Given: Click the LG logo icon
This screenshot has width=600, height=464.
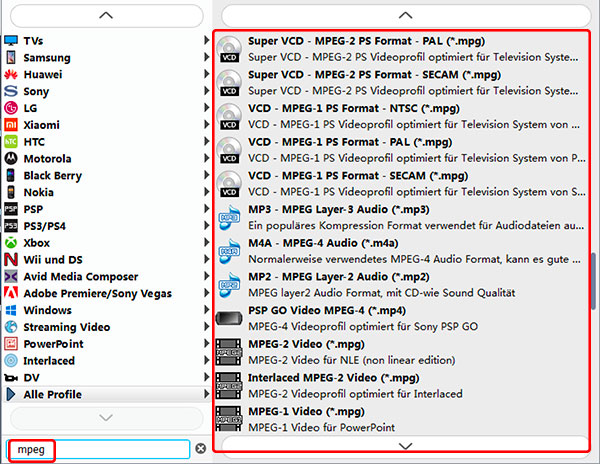Looking at the screenshot, I should [11, 108].
